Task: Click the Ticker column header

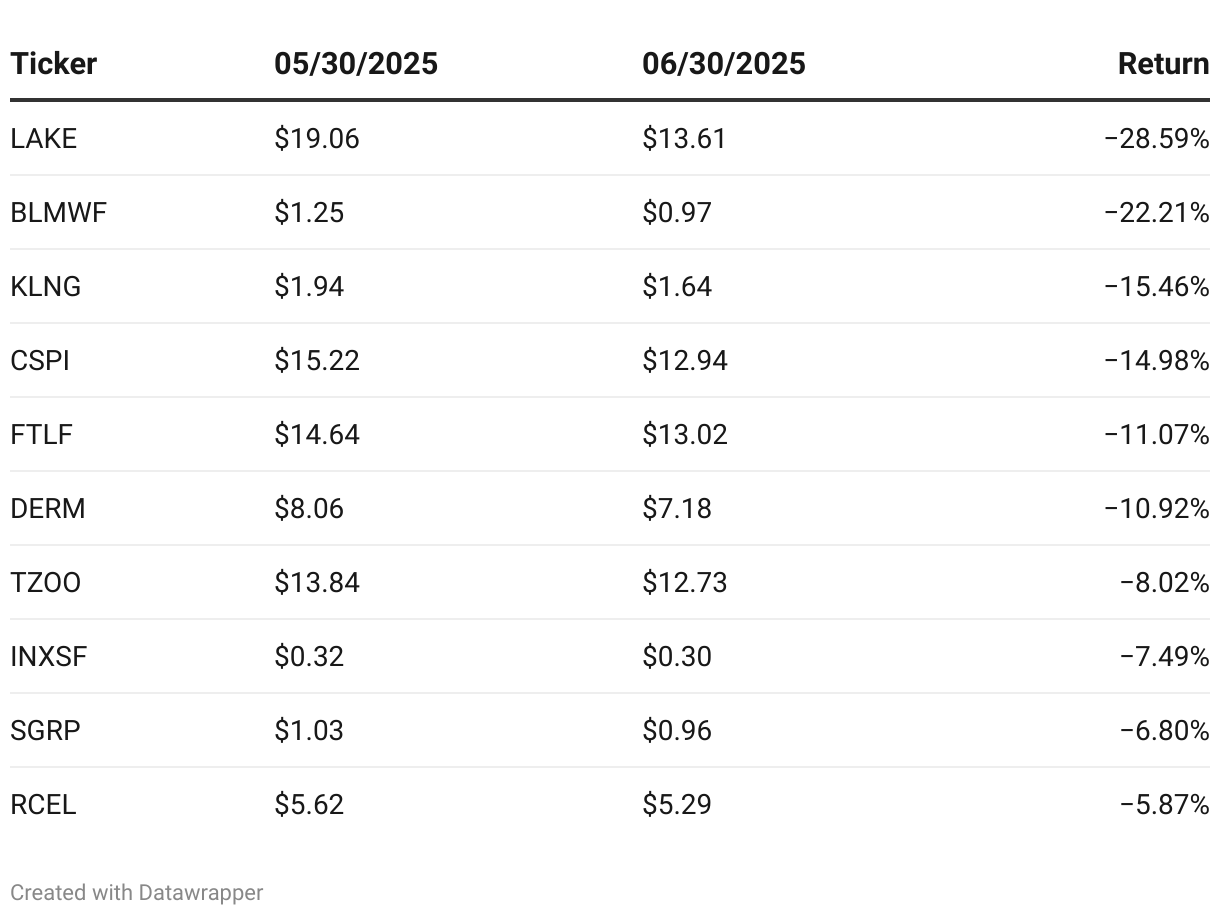Action: click(54, 64)
